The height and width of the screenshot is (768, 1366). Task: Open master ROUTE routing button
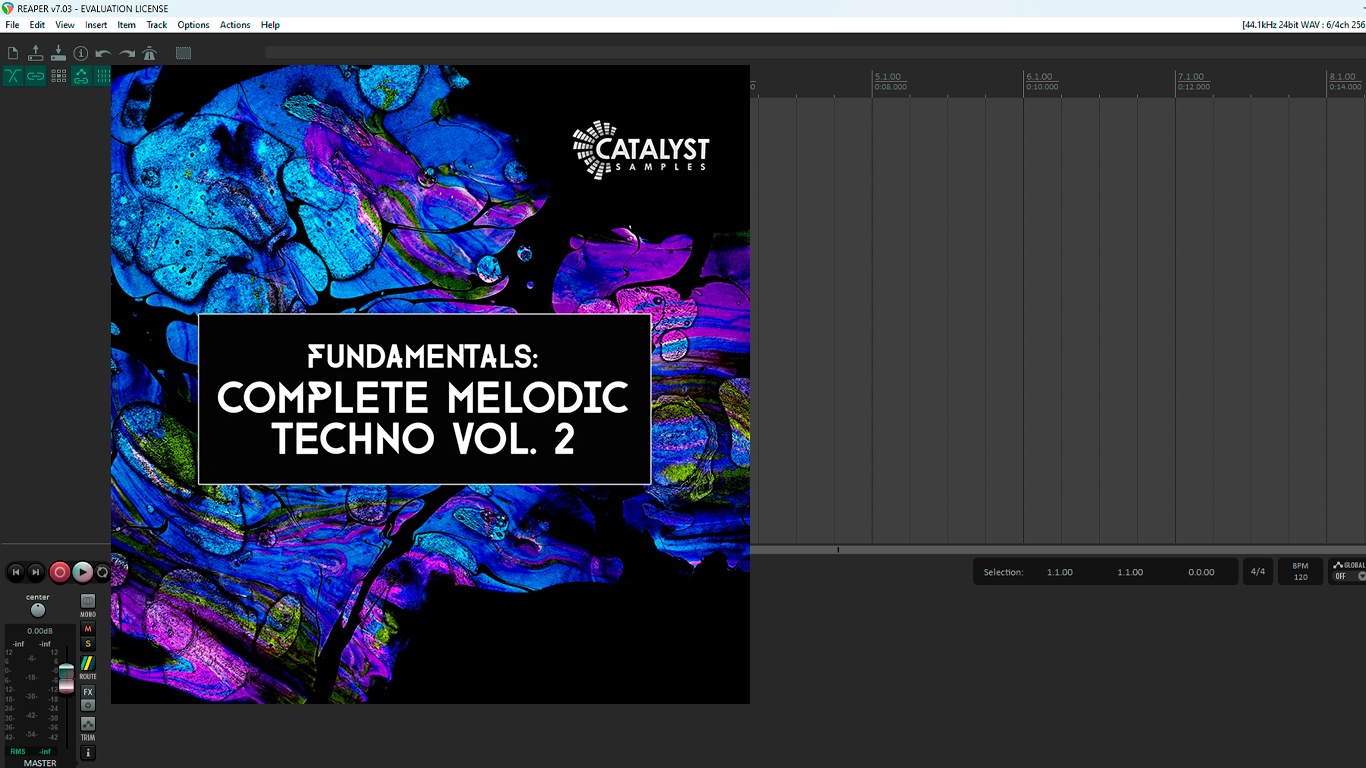[x=88, y=664]
